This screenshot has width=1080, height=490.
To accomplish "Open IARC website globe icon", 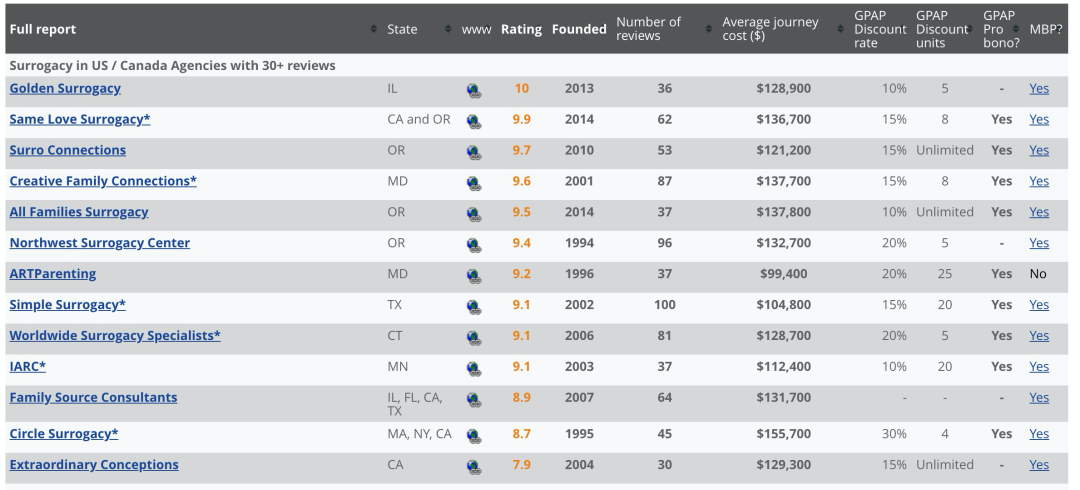I will coord(474,368).
